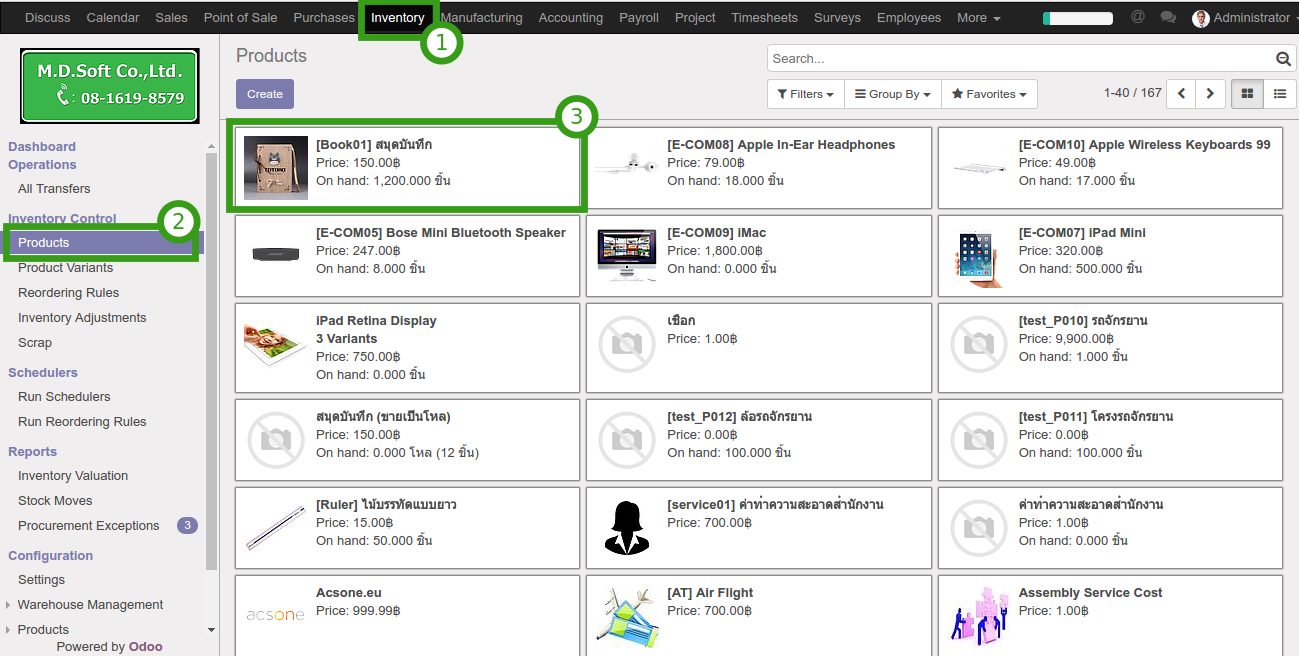The height and width of the screenshot is (656, 1299).
Task: Open the Manufacturing menu
Action: pos(481,18)
